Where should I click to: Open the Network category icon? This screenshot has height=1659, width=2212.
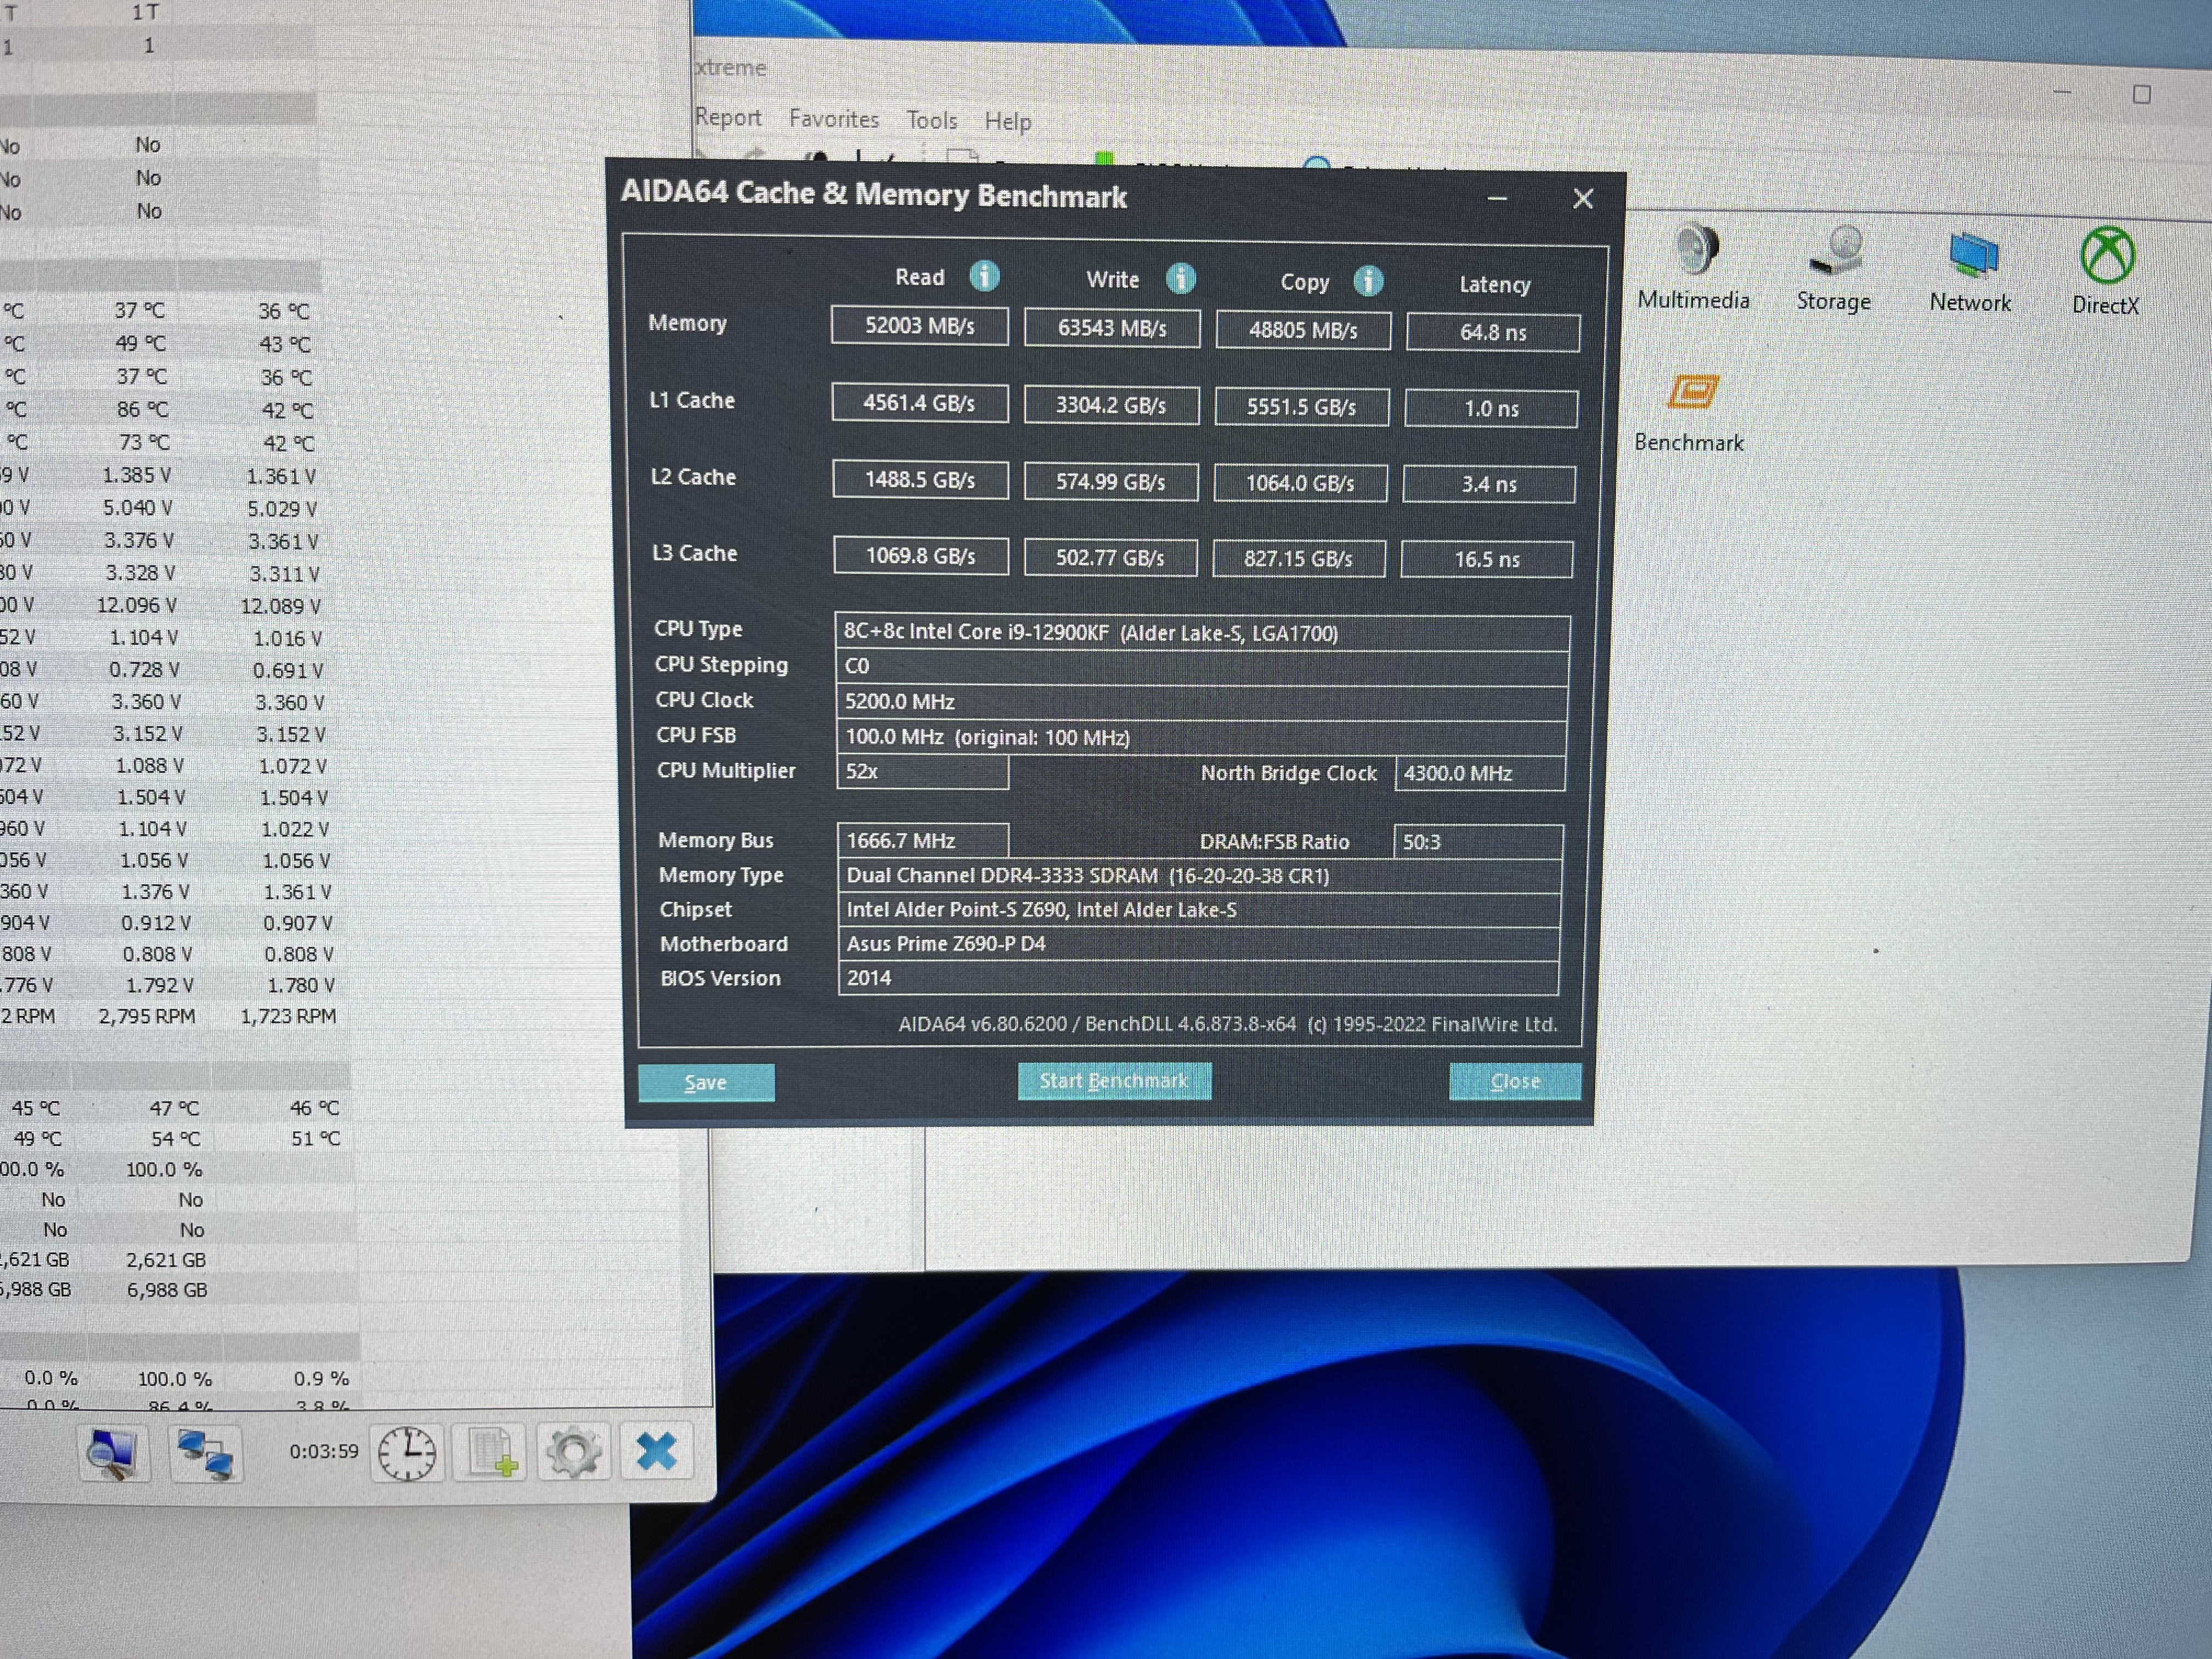tap(1971, 254)
